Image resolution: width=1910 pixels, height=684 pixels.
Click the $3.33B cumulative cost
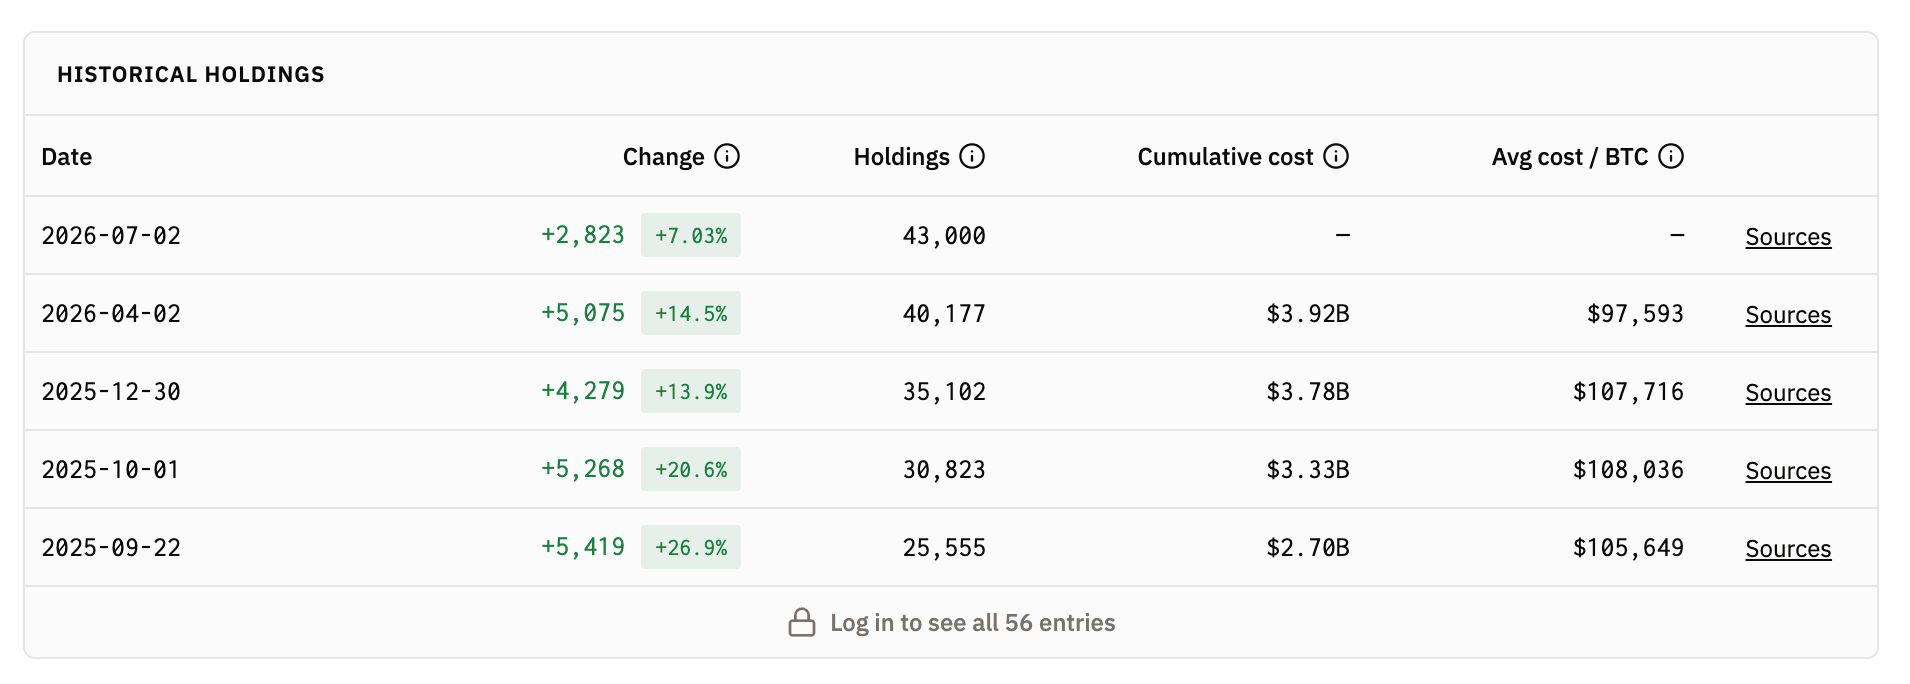[1308, 470]
